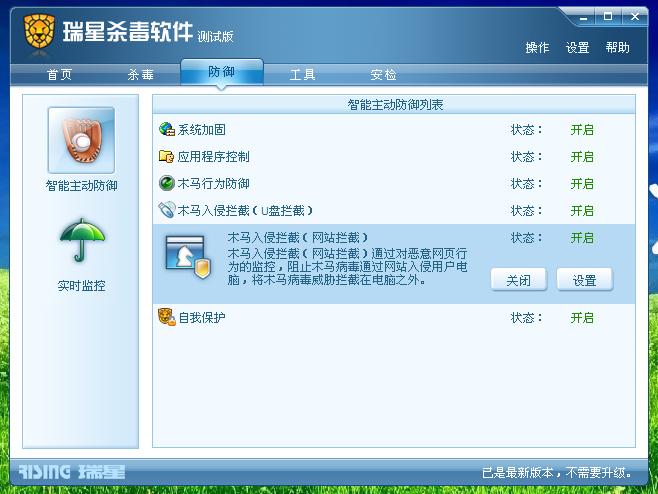
Task: Click 开启 status of 自我保护
Action: point(582,318)
